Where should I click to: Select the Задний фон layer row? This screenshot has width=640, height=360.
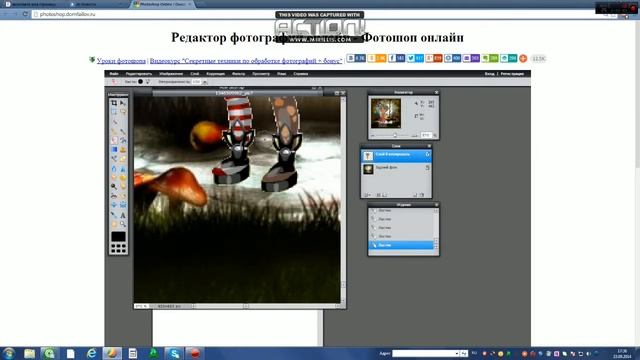pos(396,169)
